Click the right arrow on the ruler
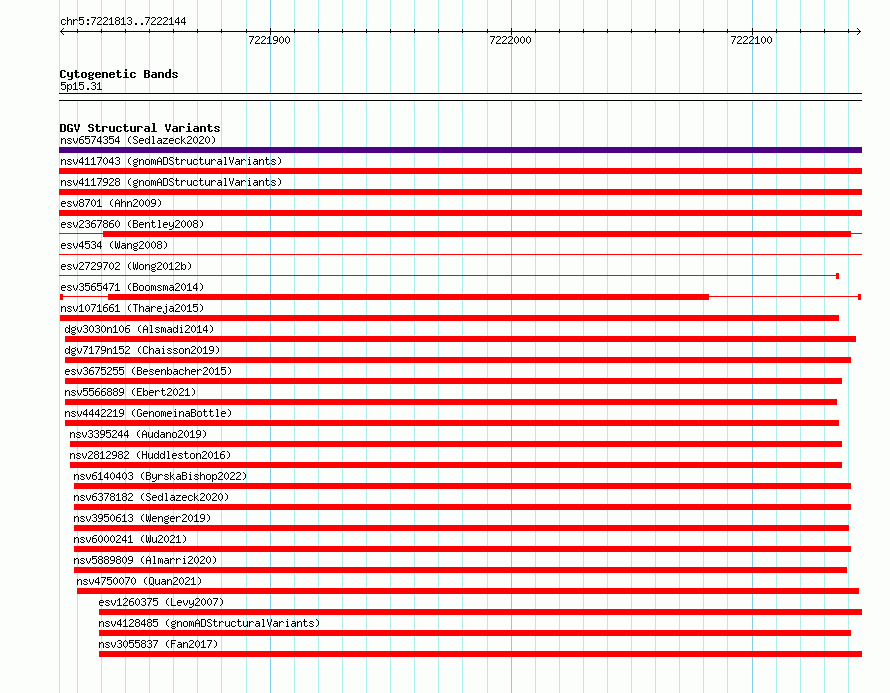 pyautogui.click(x=859, y=32)
